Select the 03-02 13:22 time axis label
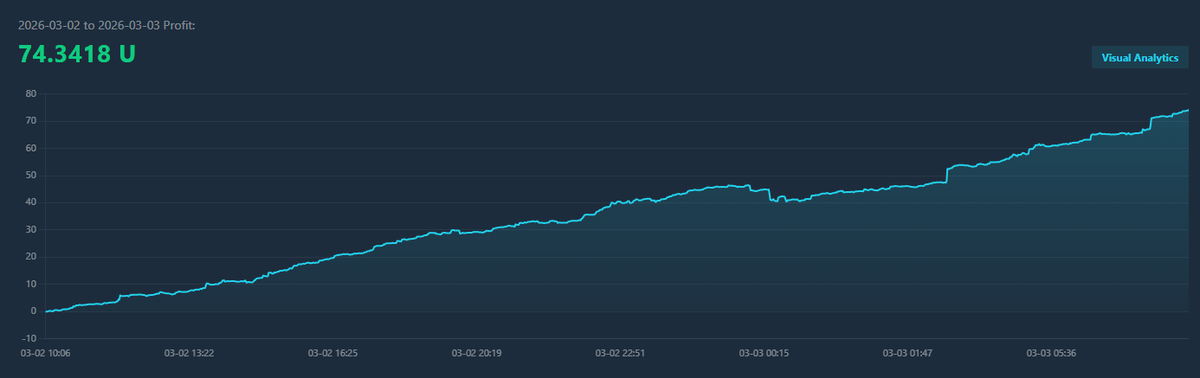Screen dimensions: 1200x378 click(x=189, y=352)
